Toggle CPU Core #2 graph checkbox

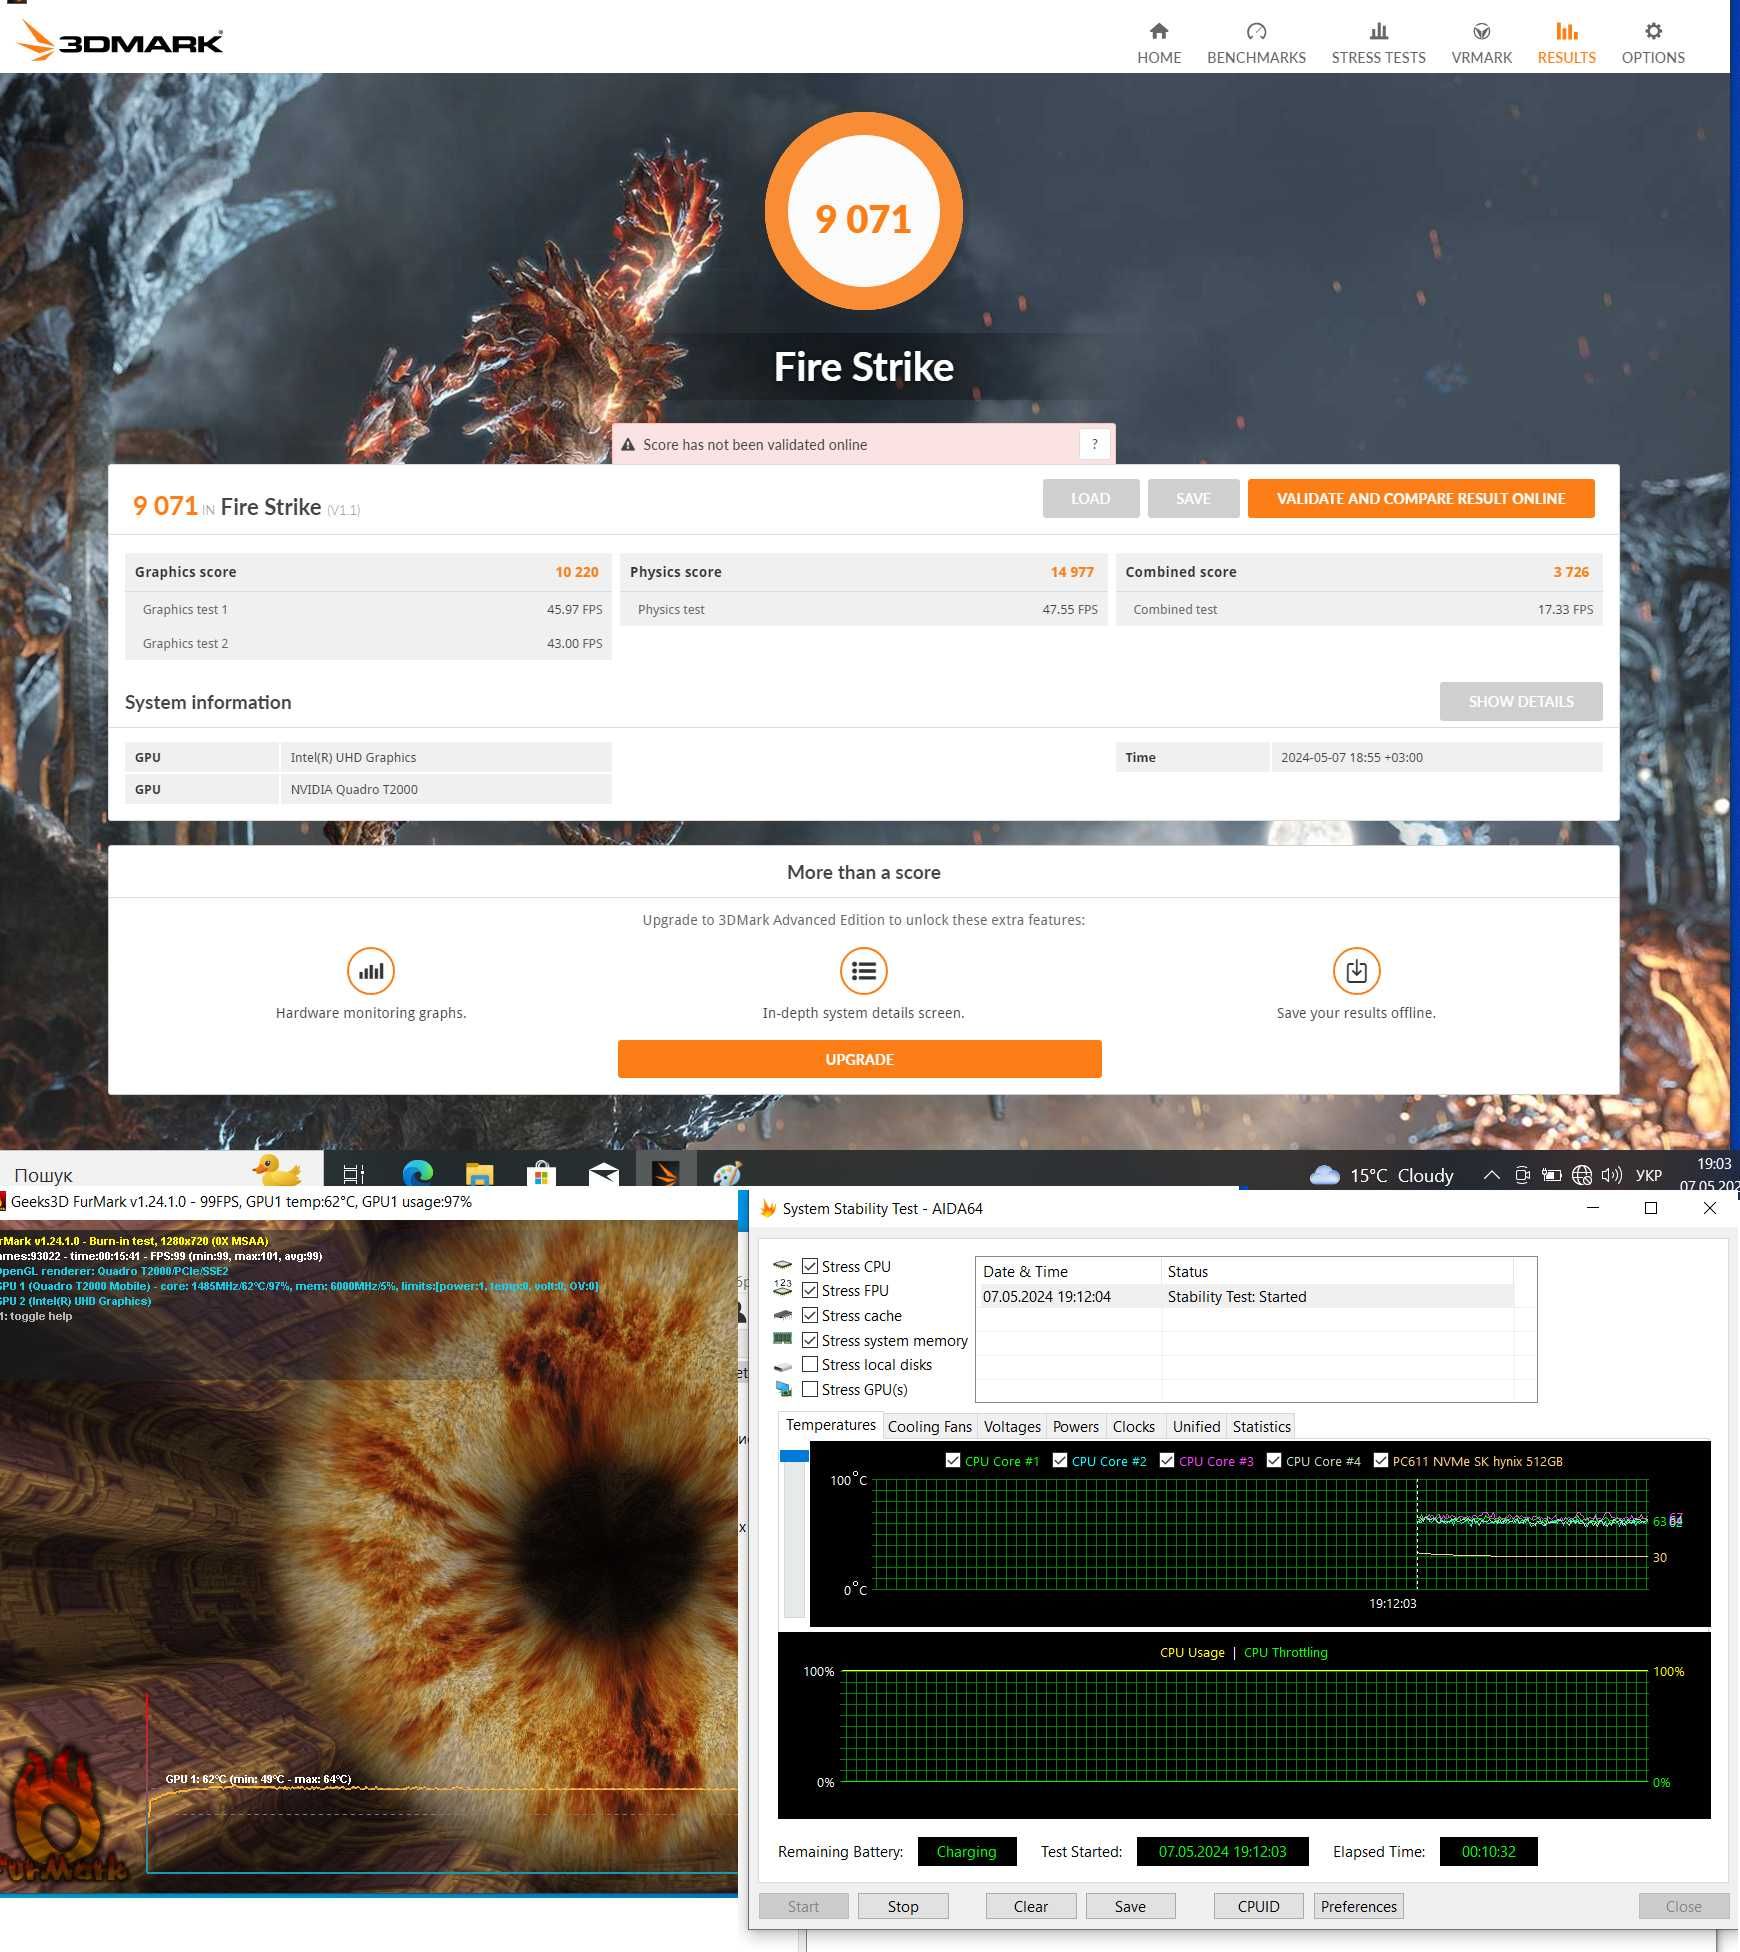click(x=1060, y=1460)
